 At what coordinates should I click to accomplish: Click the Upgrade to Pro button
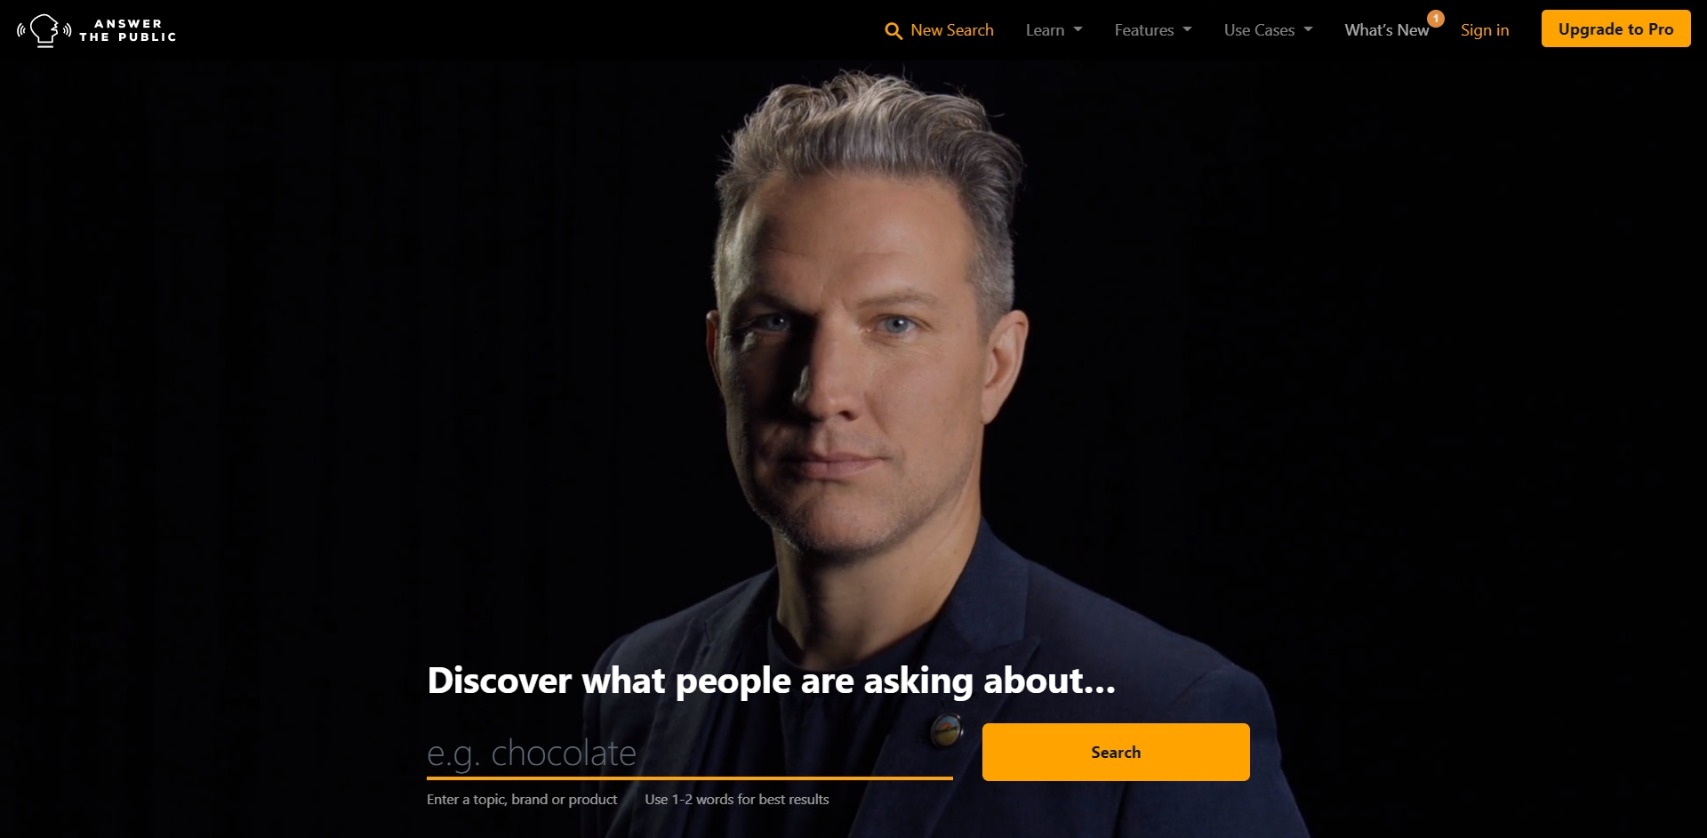1615,29
